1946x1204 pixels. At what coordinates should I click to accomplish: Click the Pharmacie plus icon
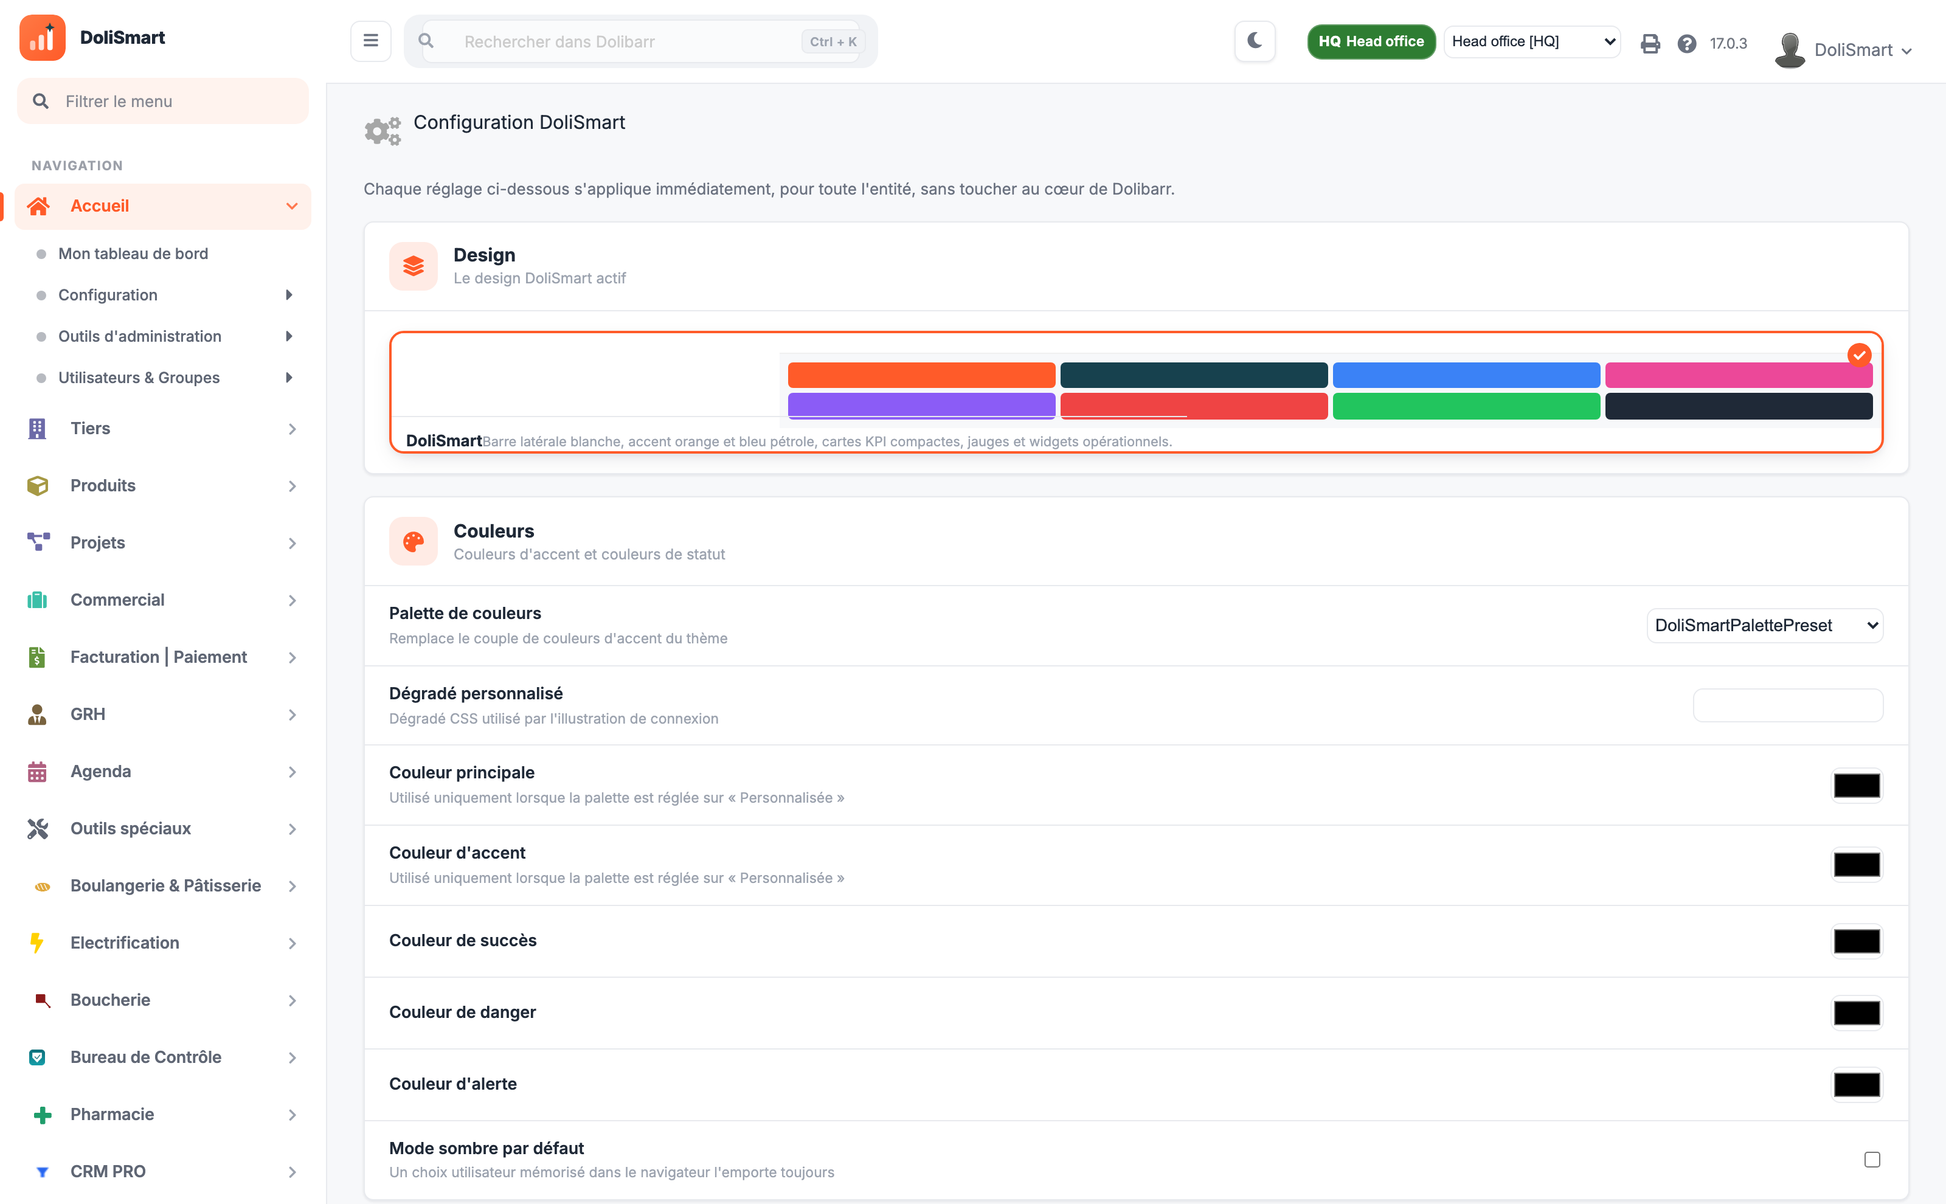(42, 1114)
